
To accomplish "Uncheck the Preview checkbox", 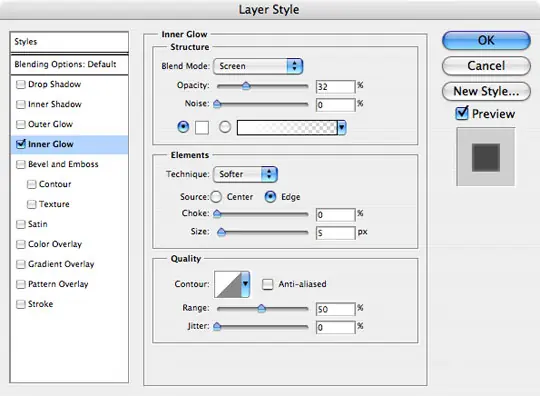I will 461,113.
